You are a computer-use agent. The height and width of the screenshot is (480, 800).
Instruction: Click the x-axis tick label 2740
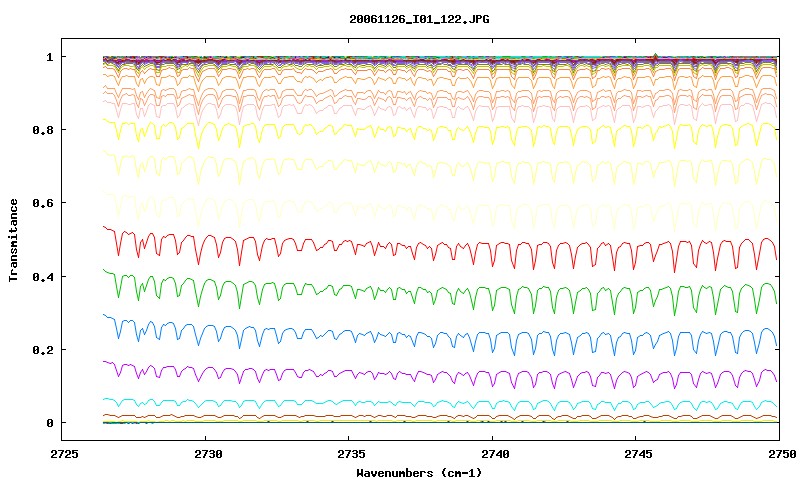coord(494,453)
